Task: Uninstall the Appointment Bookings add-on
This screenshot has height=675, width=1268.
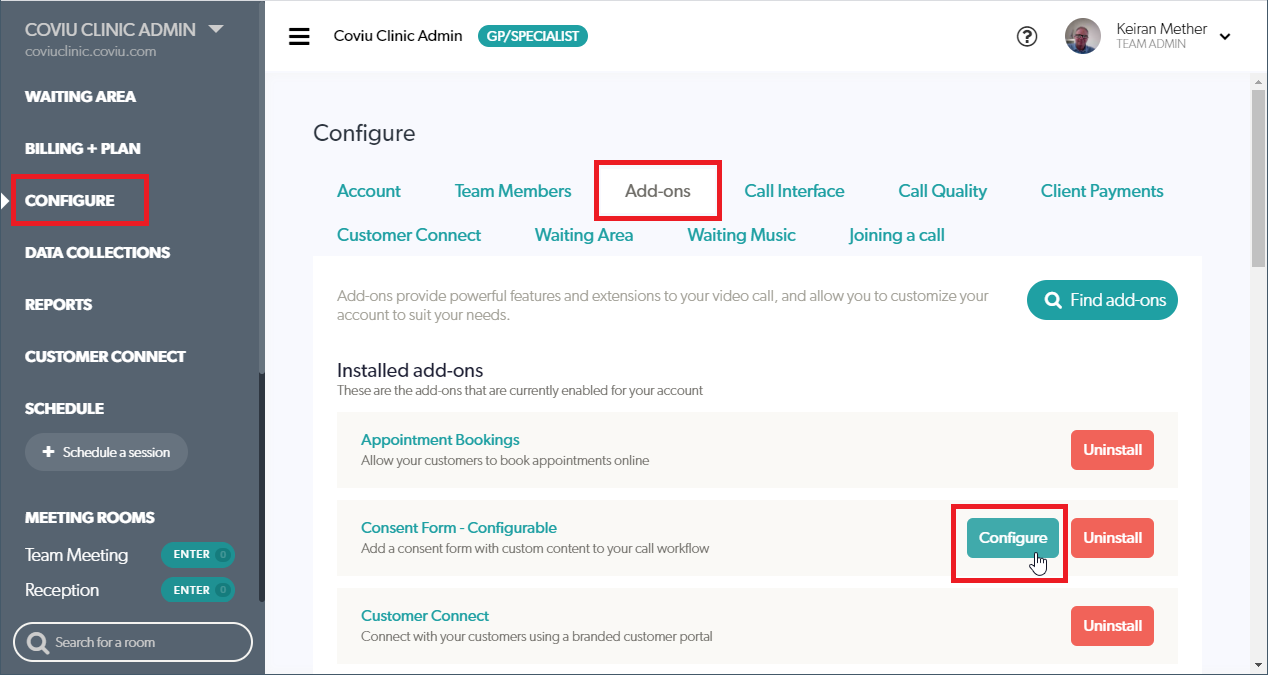Action: click(x=1112, y=450)
